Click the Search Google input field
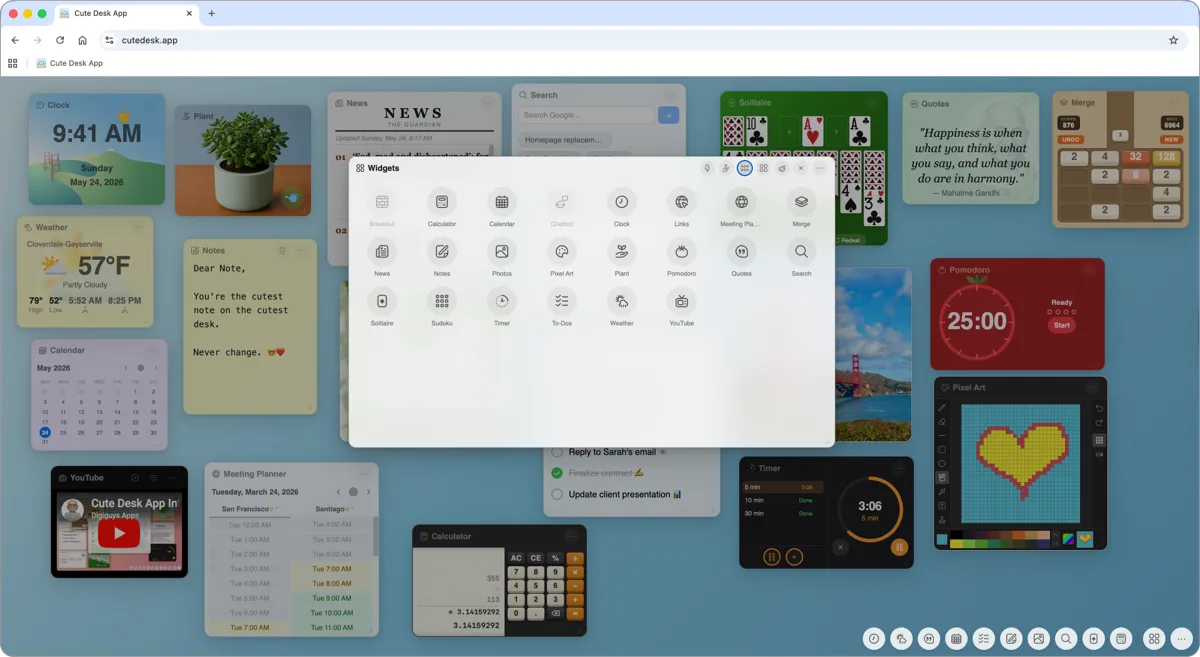 tap(586, 115)
